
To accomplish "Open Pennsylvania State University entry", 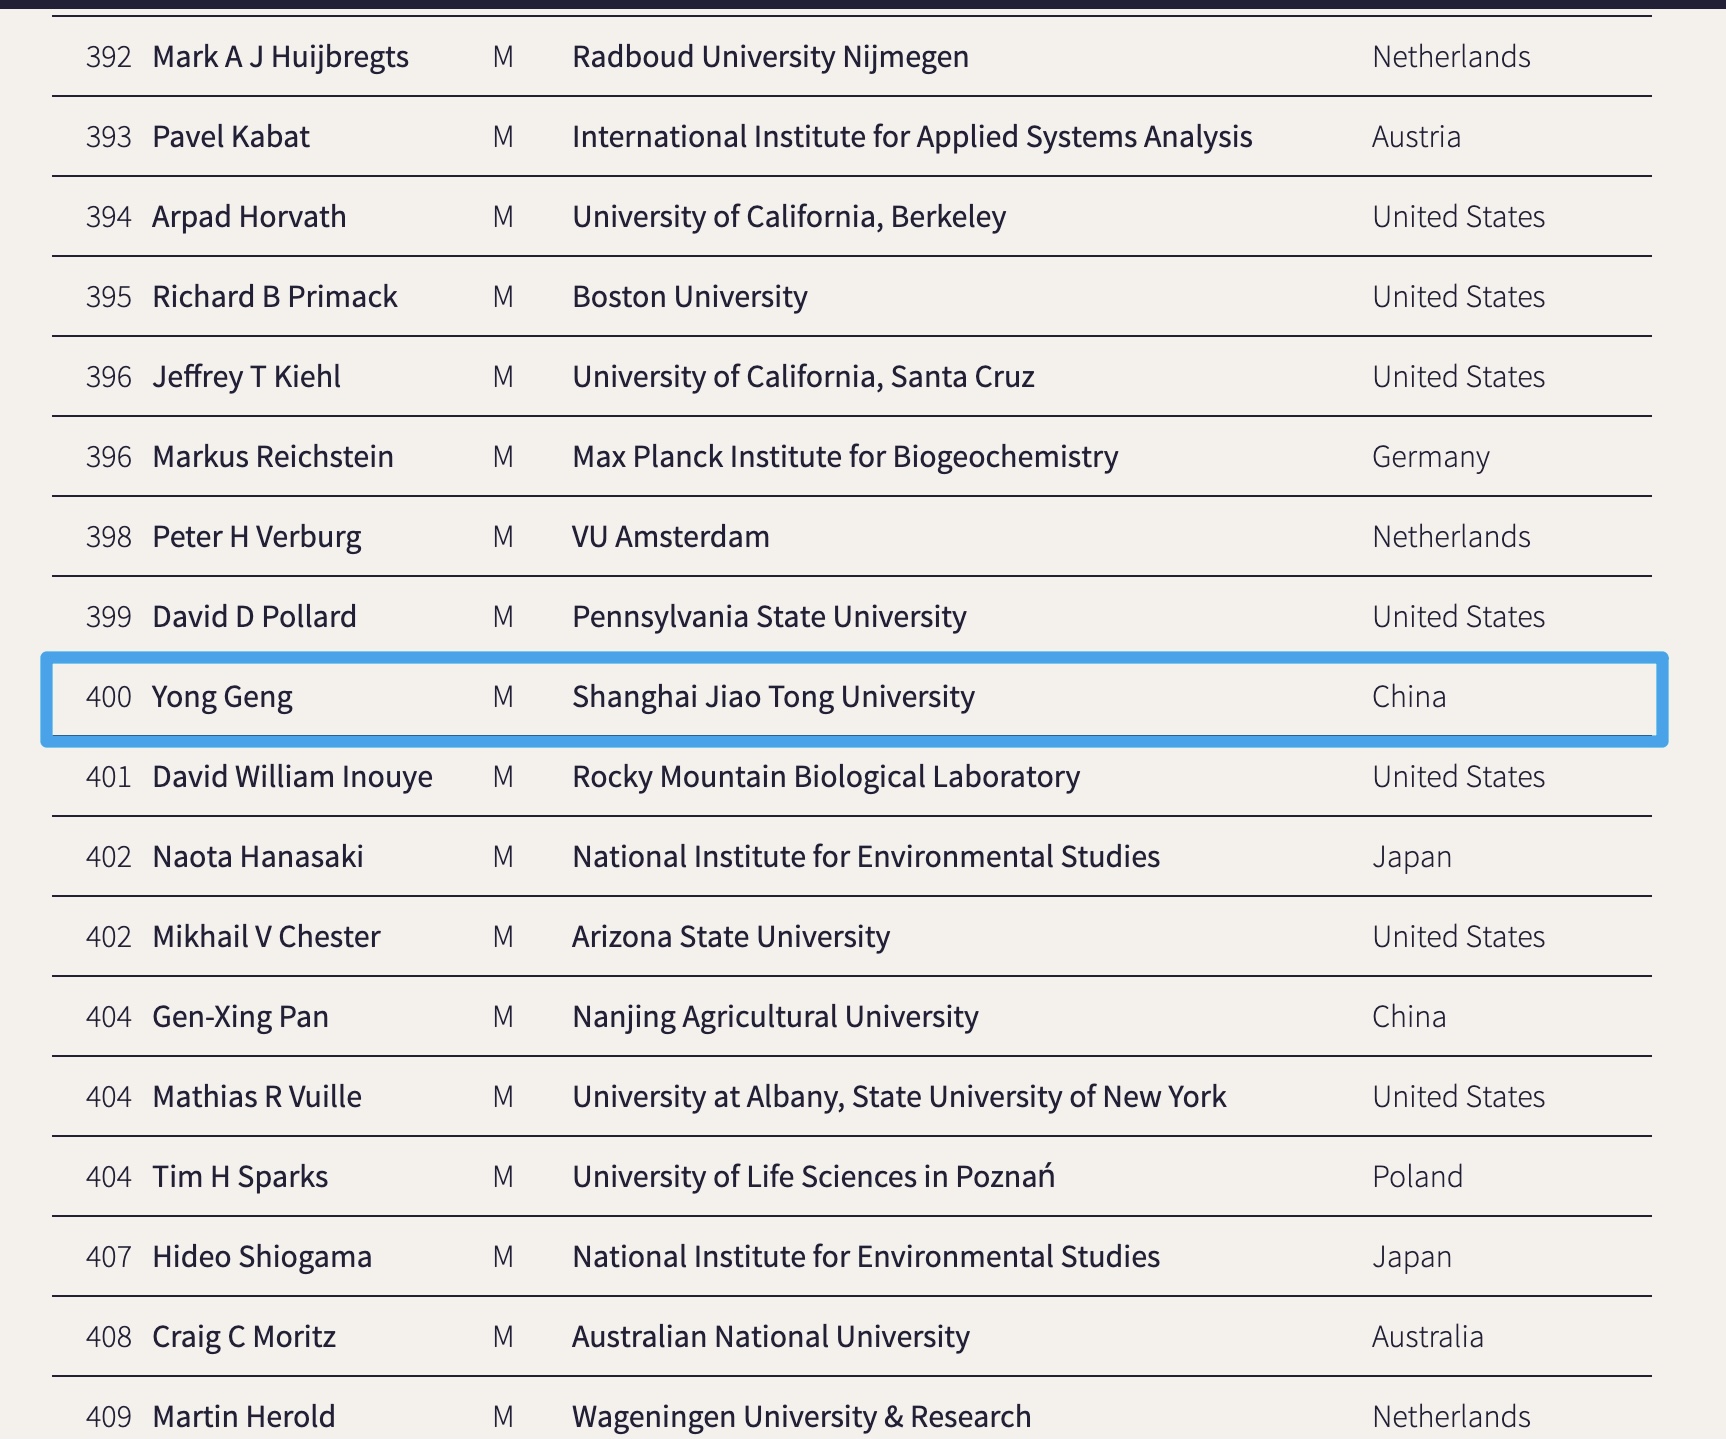I will (x=769, y=617).
